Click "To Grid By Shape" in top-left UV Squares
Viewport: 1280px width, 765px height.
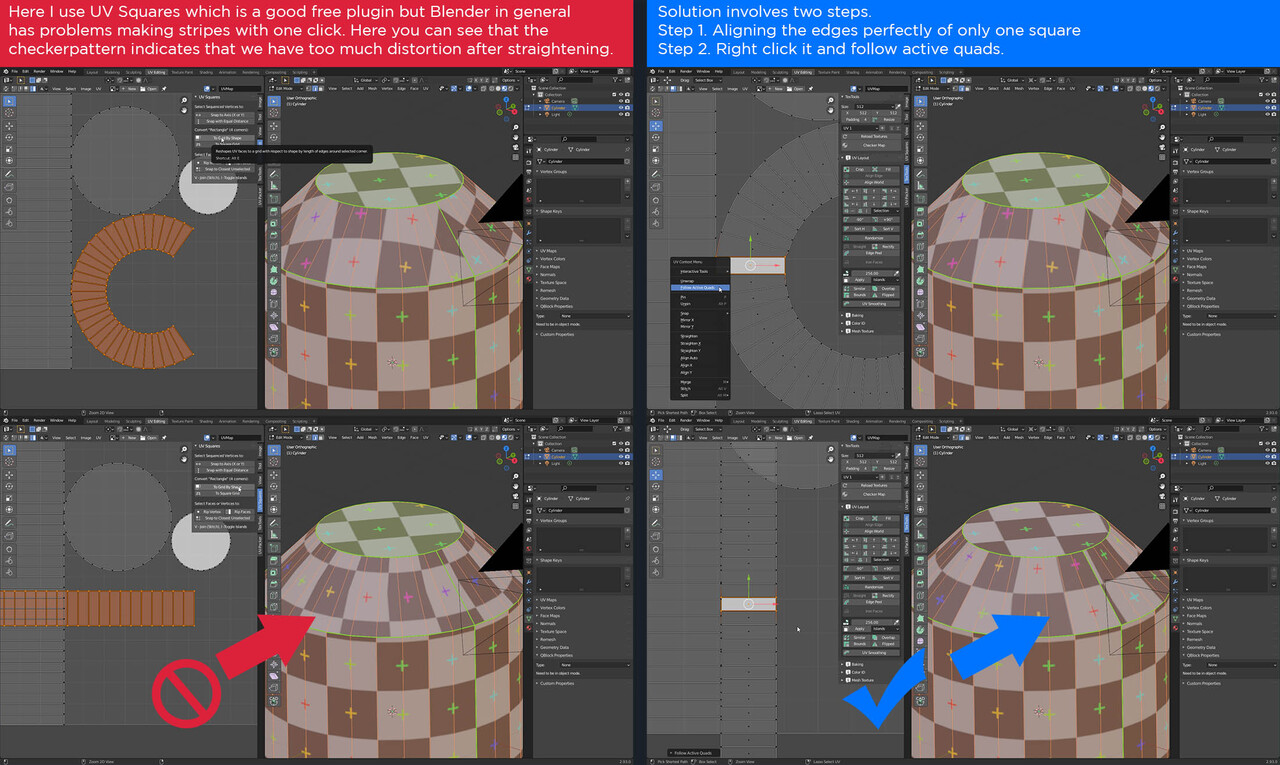click(x=227, y=138)
